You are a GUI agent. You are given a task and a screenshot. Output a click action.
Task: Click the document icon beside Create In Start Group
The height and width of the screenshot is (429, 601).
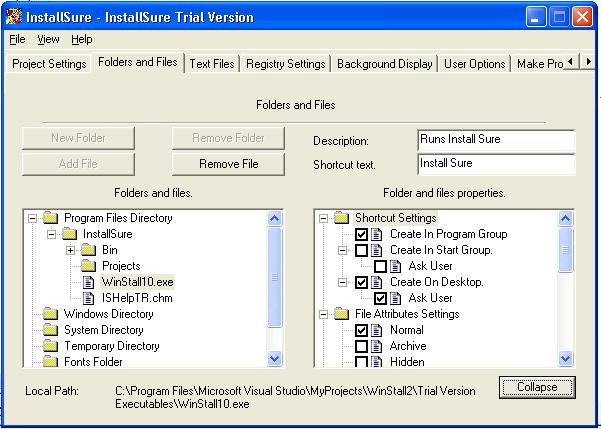tap(377, 250)
